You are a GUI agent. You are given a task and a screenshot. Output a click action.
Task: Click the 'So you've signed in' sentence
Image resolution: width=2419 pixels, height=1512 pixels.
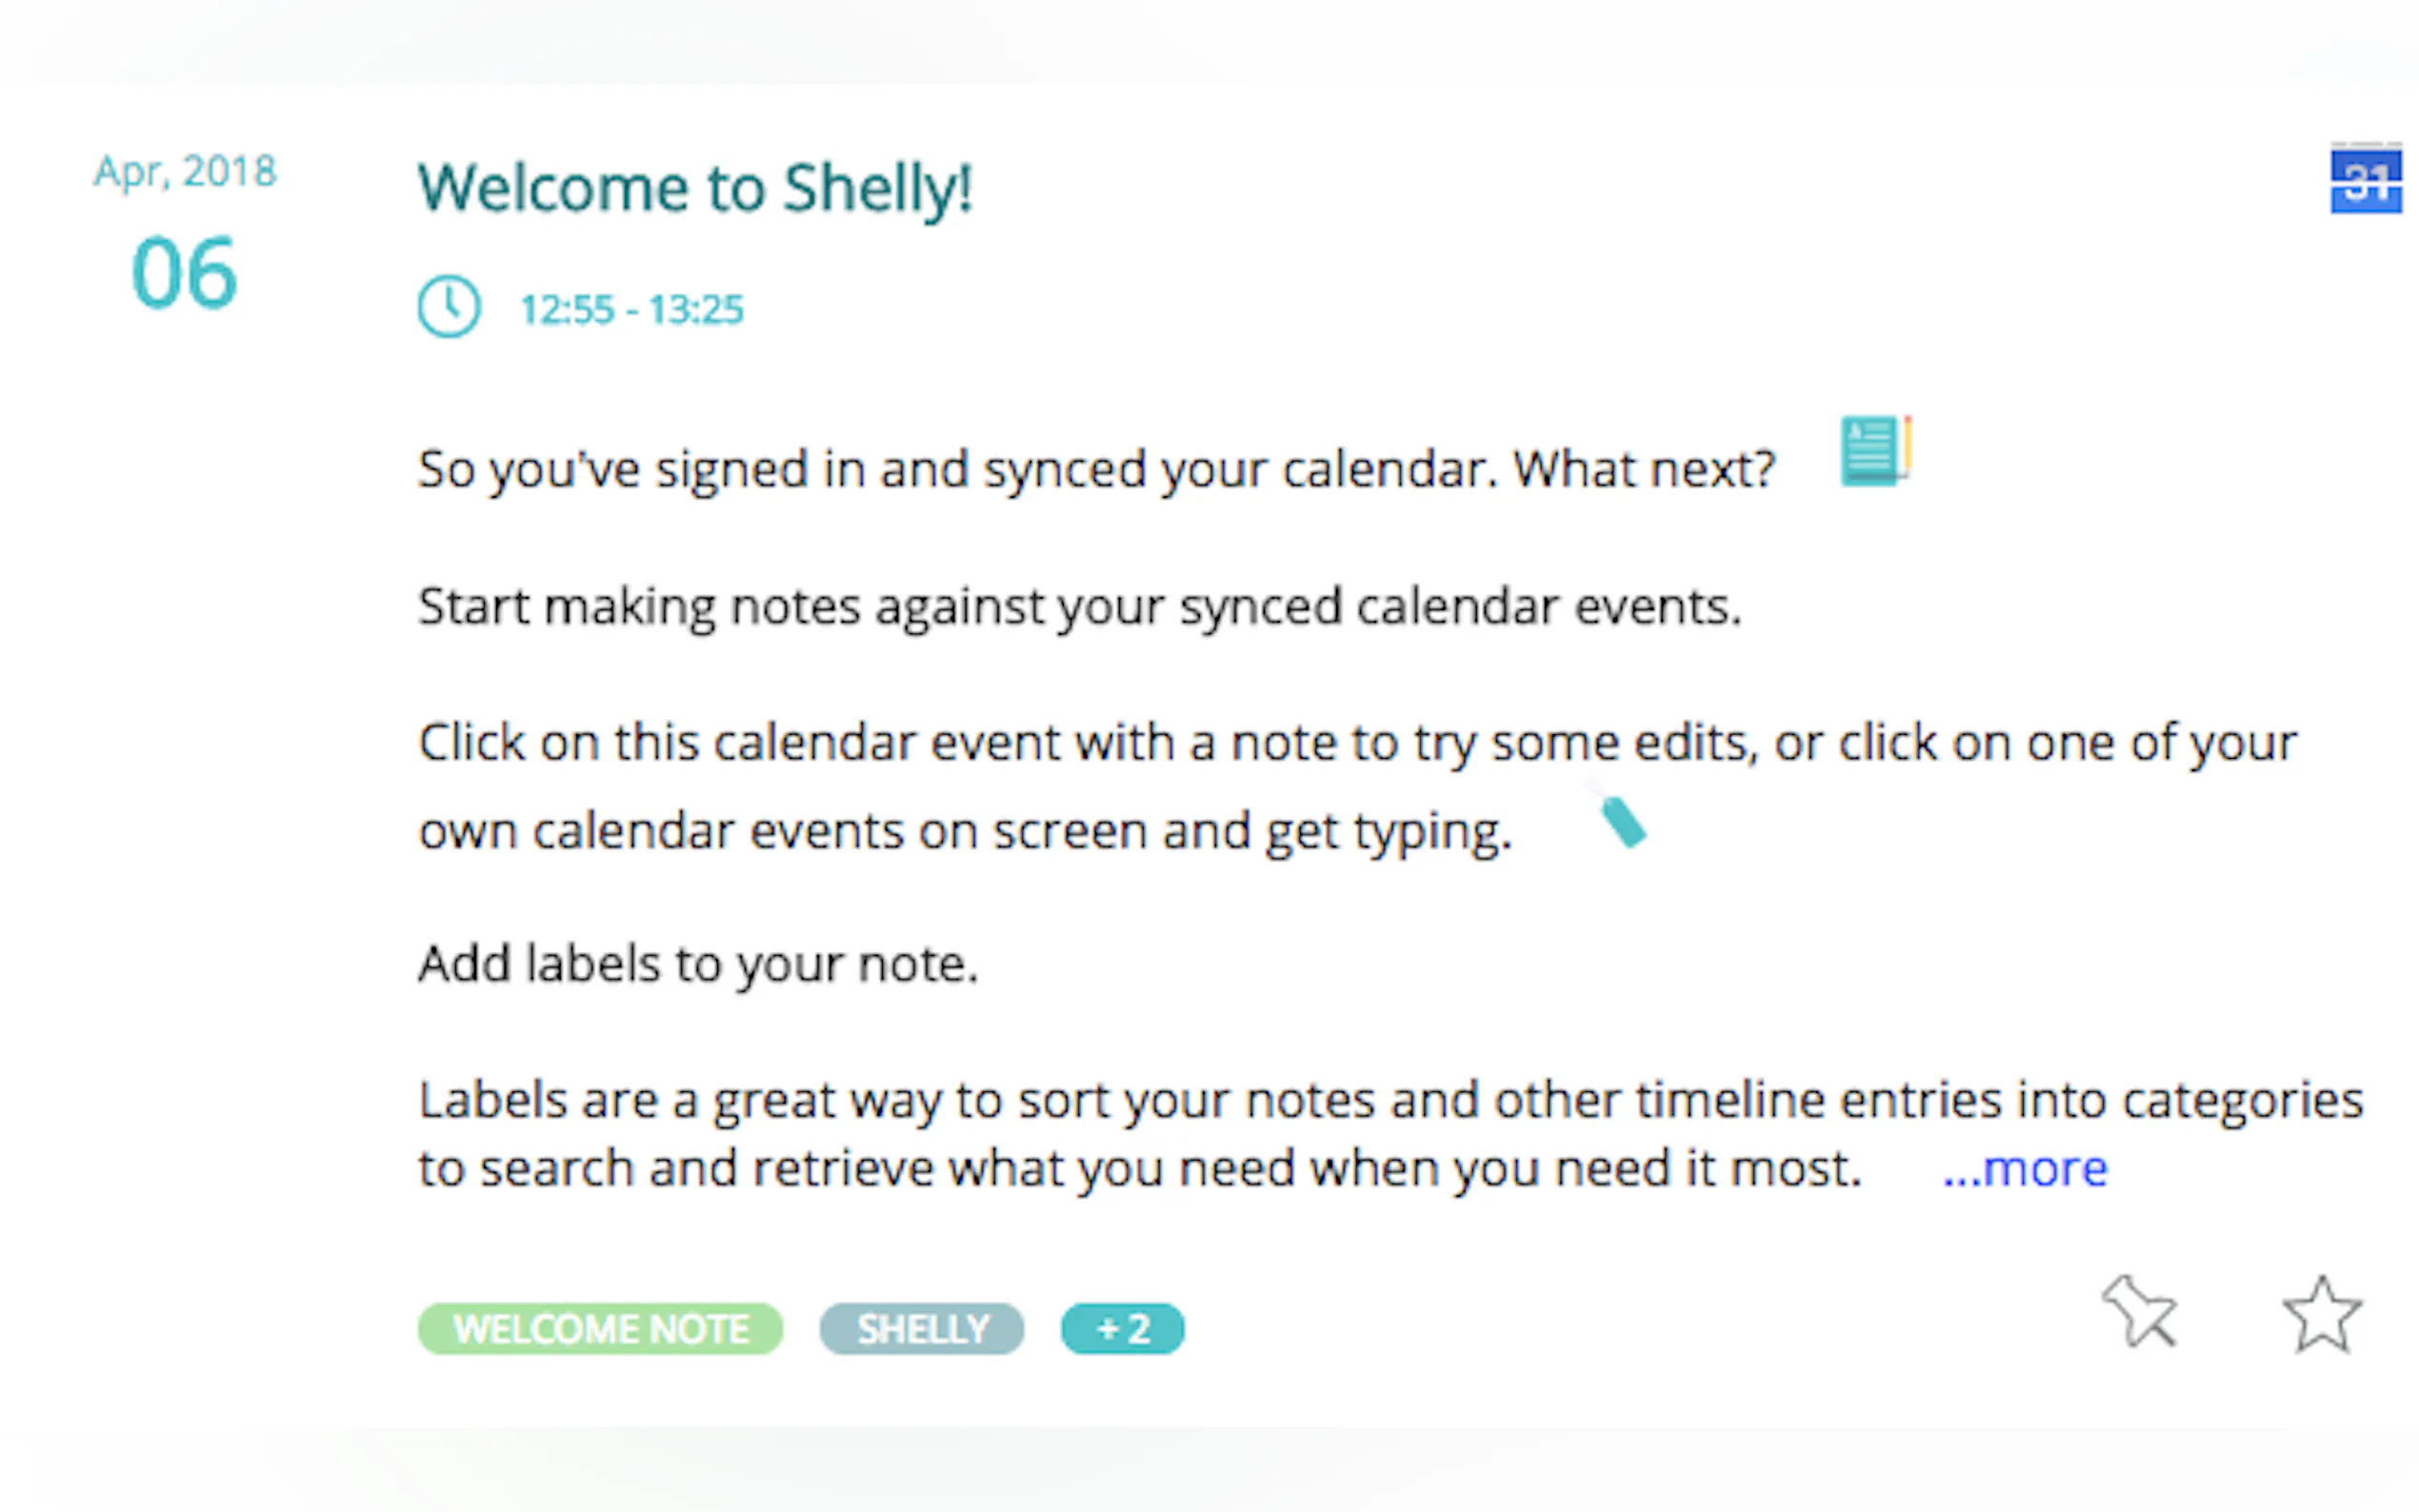click(1096, 469)
